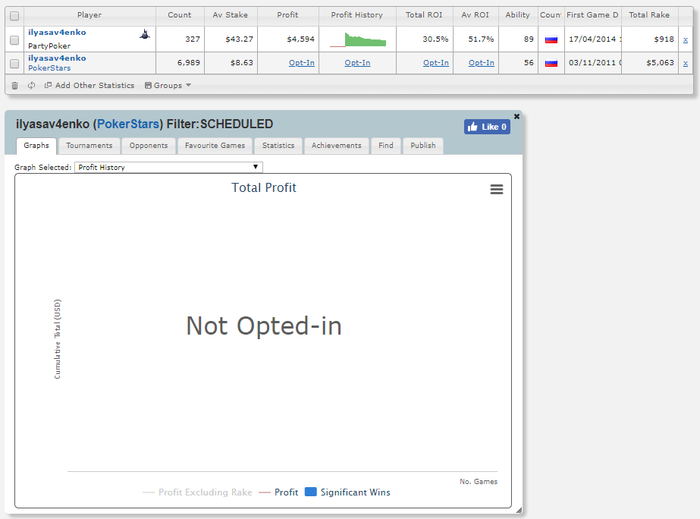Click the shark icon in the PartyPoker row
The height and width of the screenshot is (519, 700).
tap(145, 34)
